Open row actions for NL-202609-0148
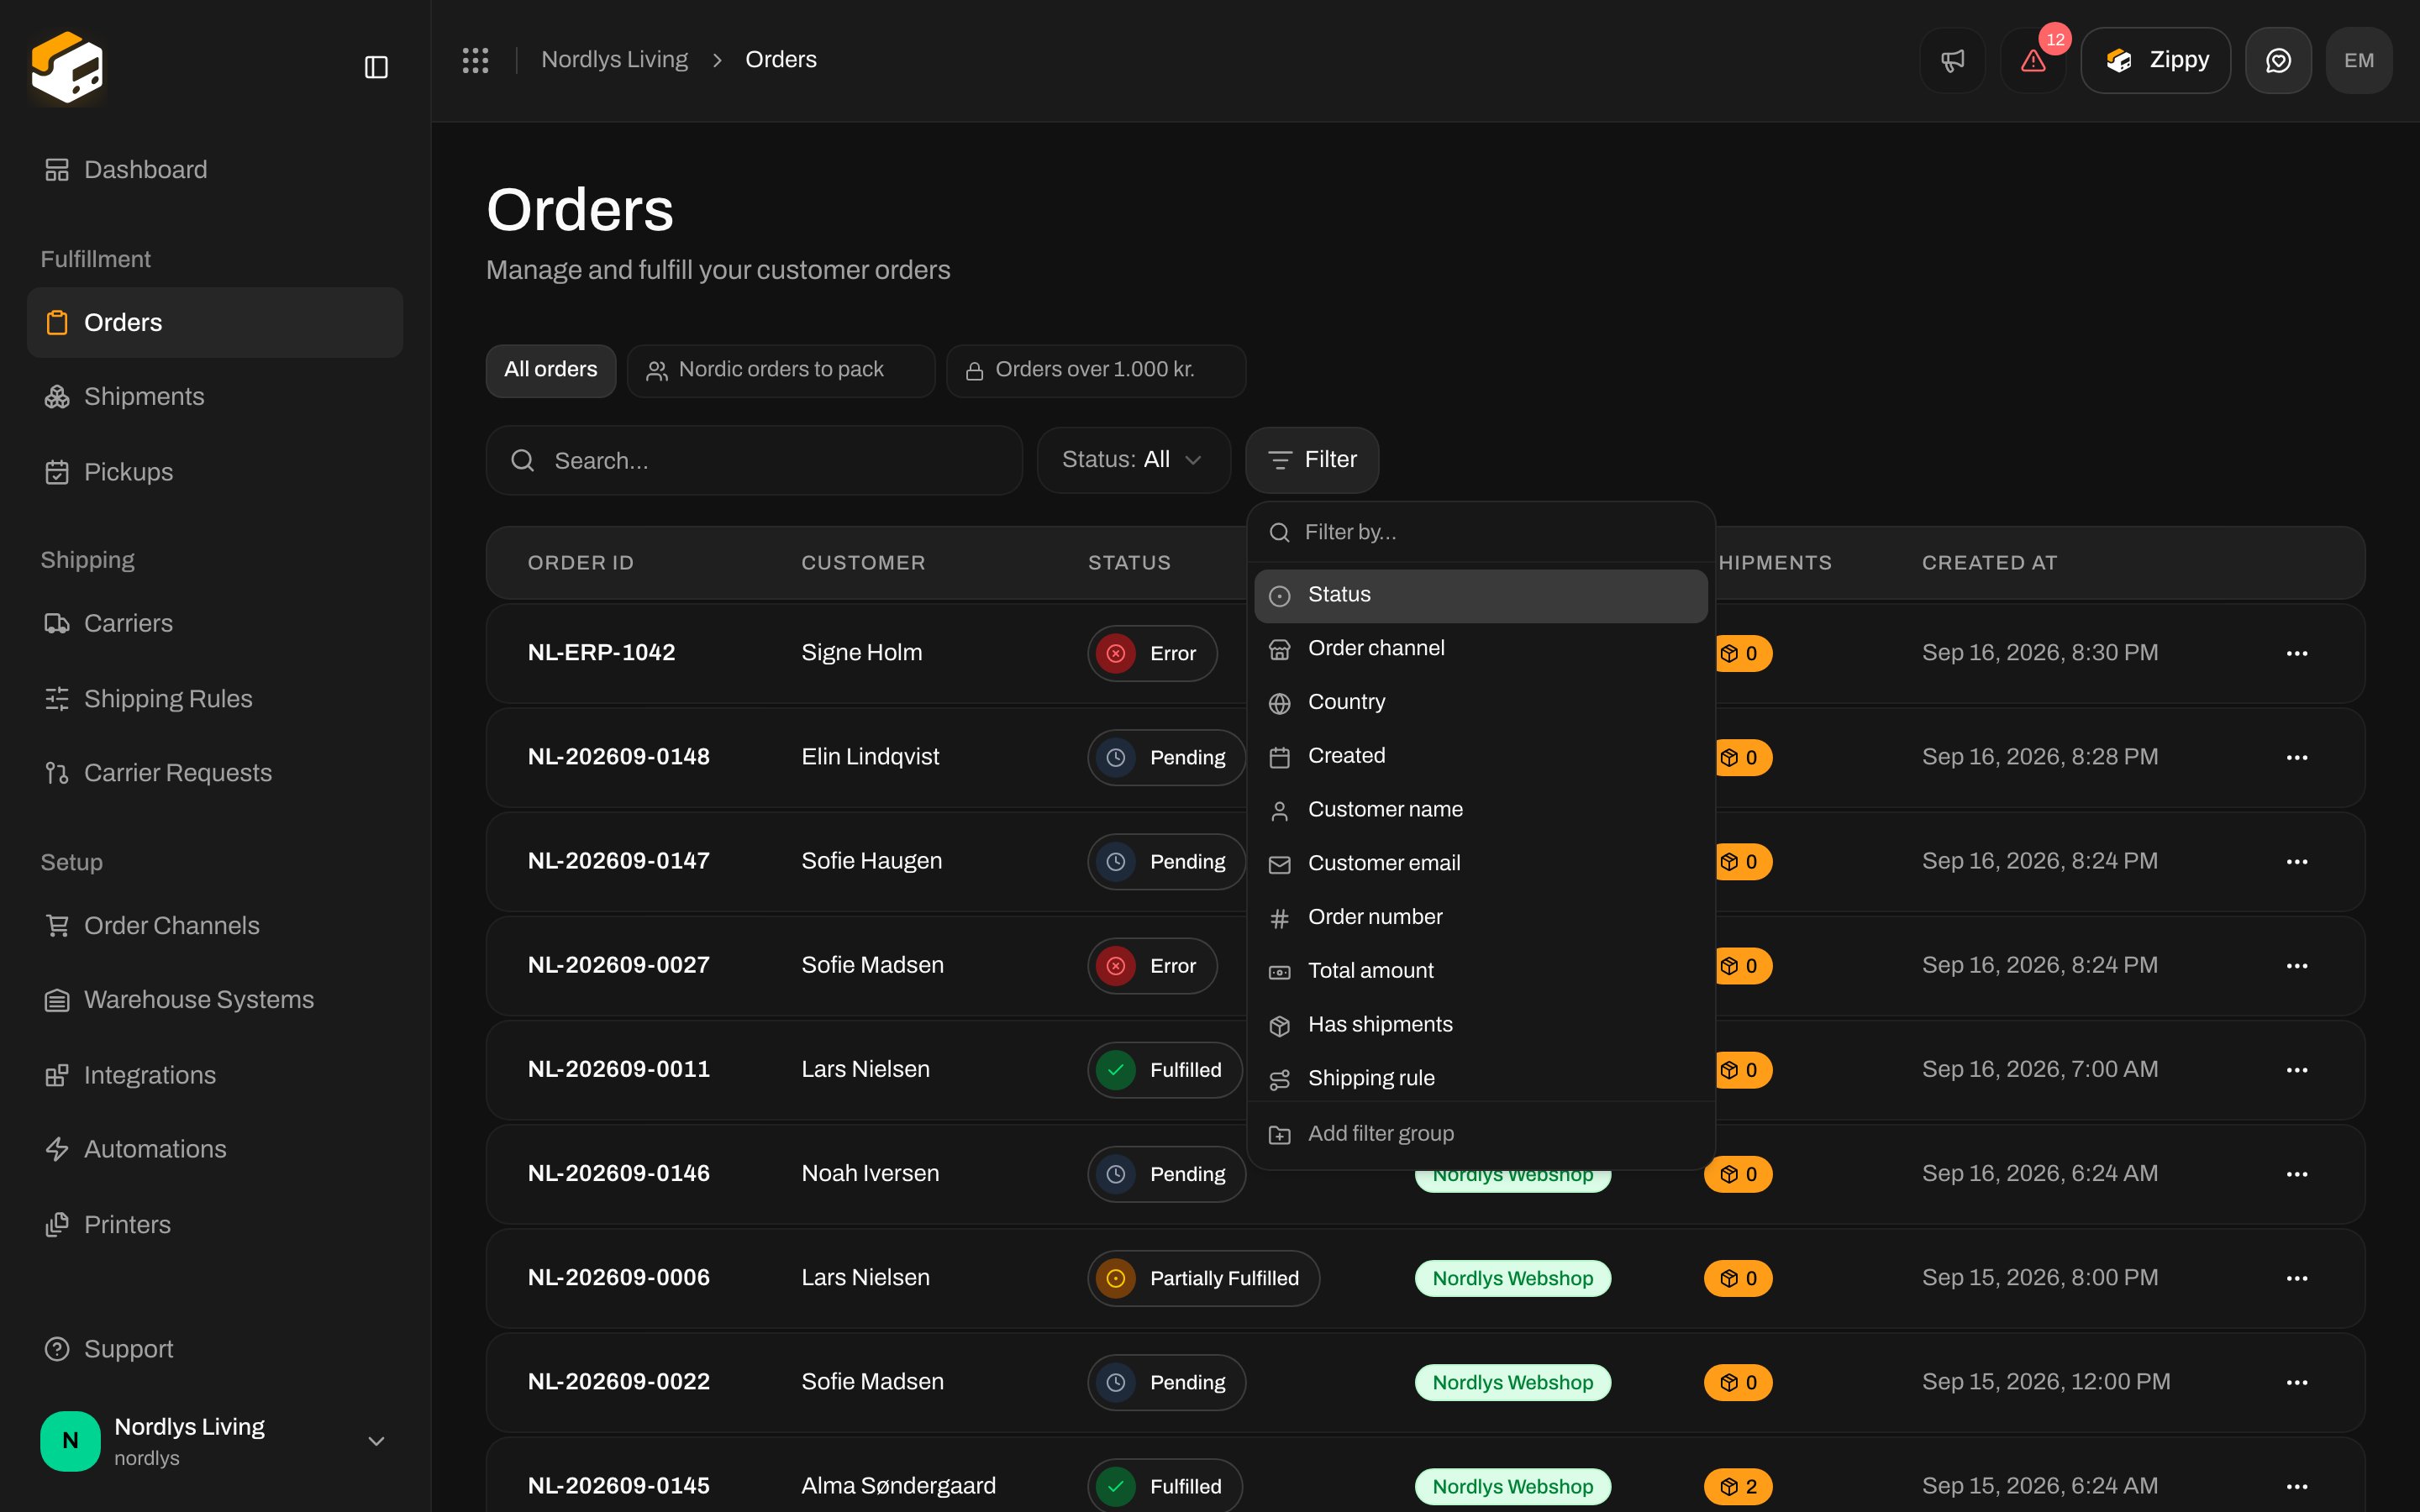Viewport: 2420px width, 1512px height. coord(2297,757)
